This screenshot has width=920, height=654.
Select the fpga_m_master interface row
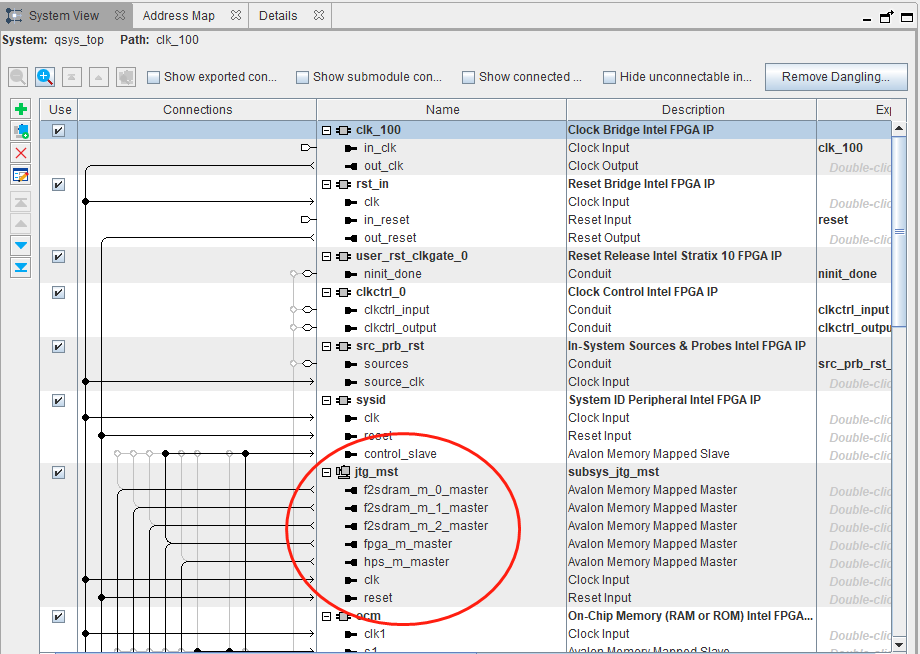coord(408,544)
